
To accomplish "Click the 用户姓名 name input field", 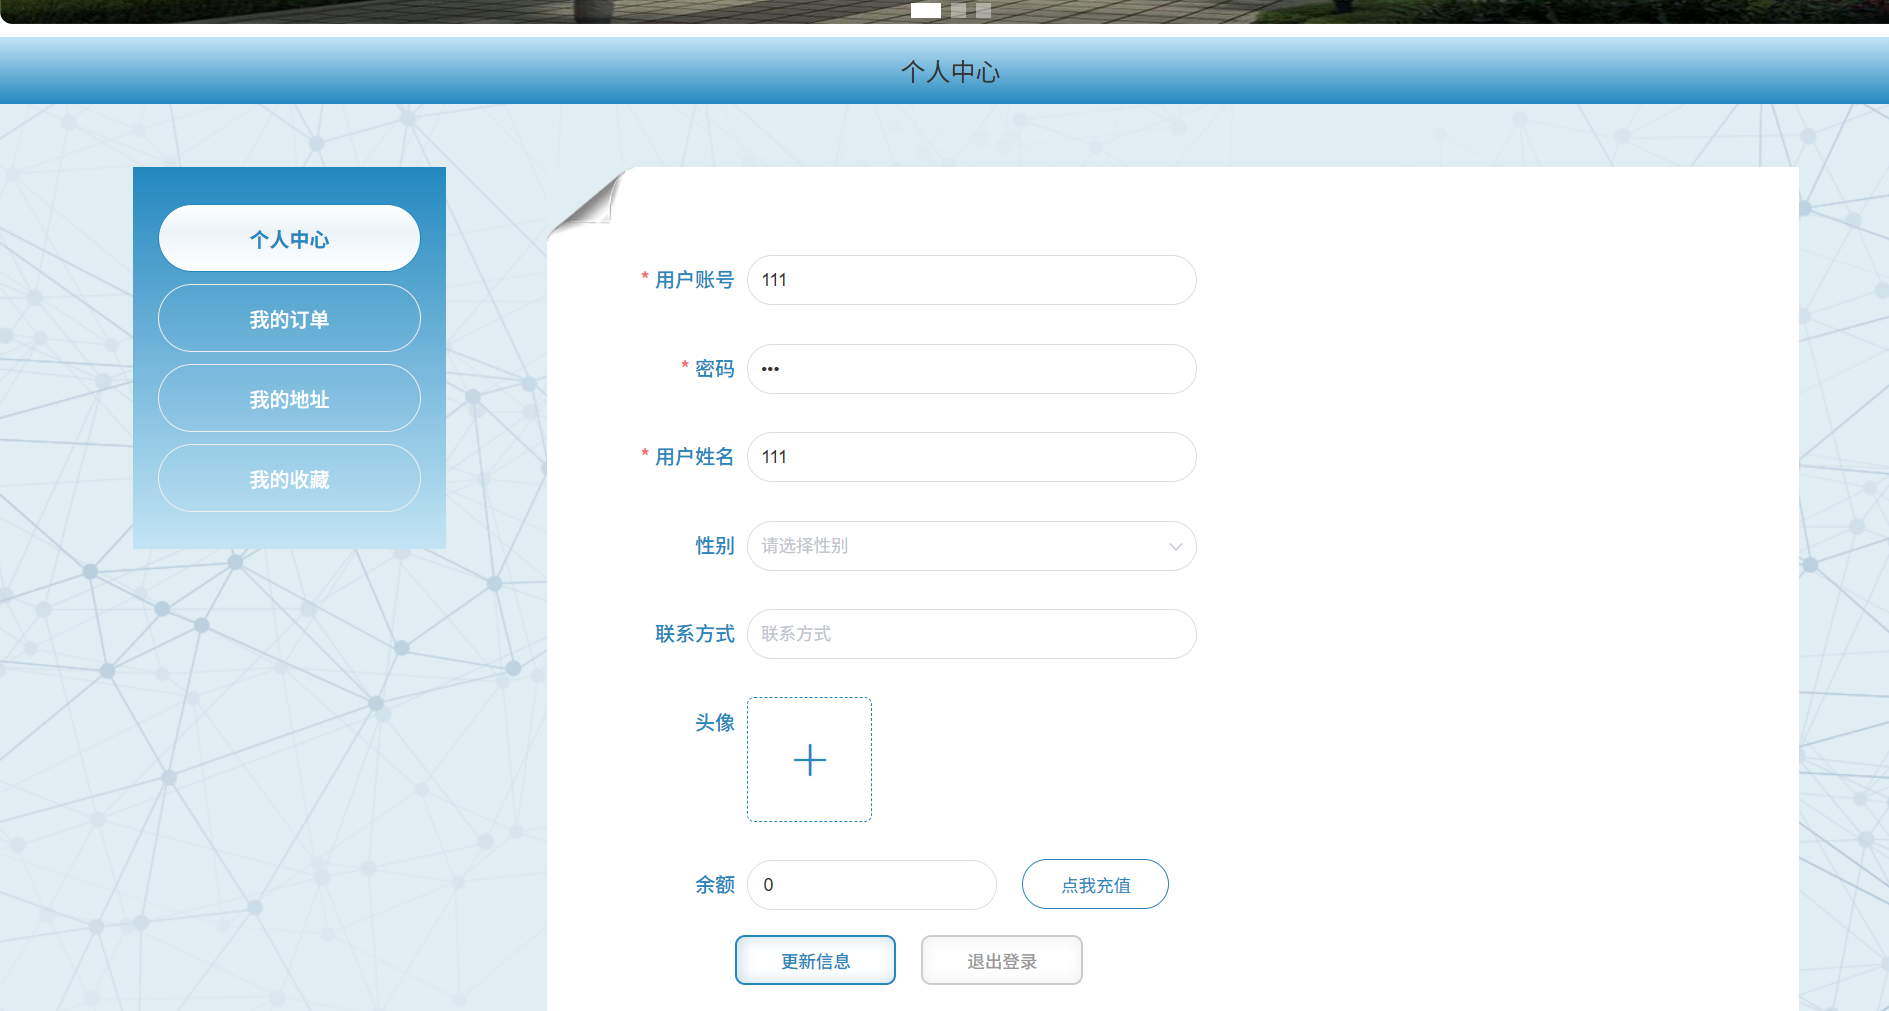I will point(971,457).
